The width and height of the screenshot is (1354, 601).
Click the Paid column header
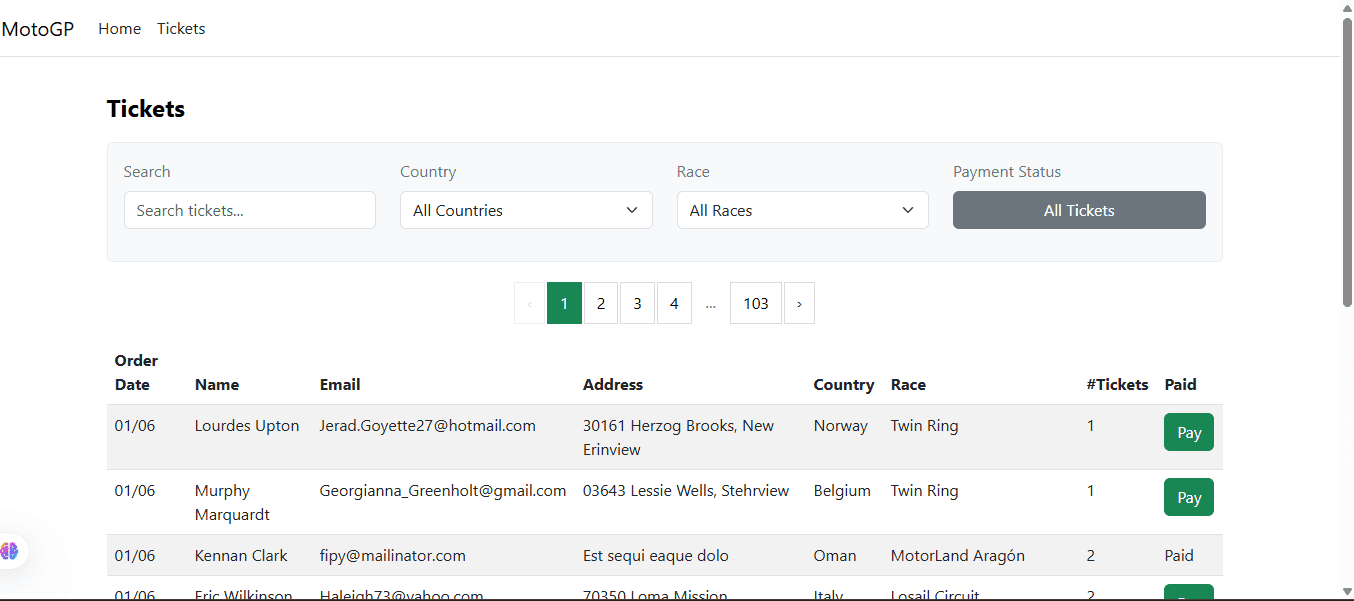click(x=1180, y=384)
